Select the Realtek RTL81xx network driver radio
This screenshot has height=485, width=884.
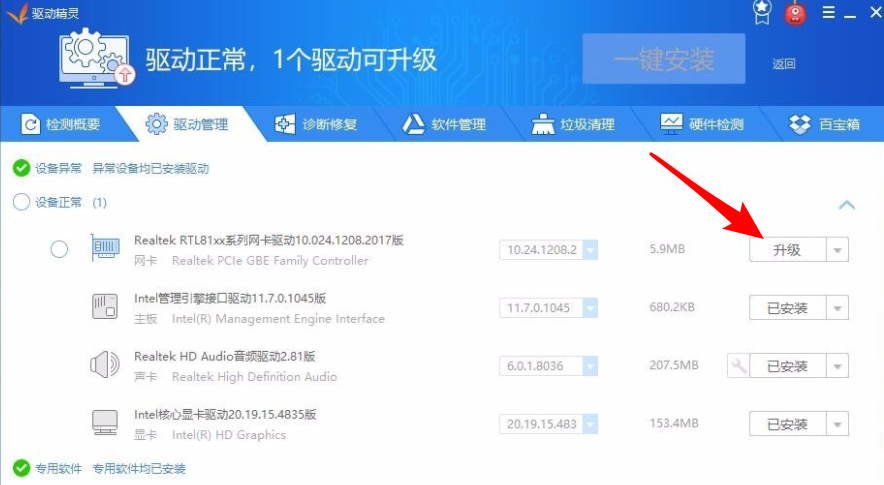(x=59, y=249)
